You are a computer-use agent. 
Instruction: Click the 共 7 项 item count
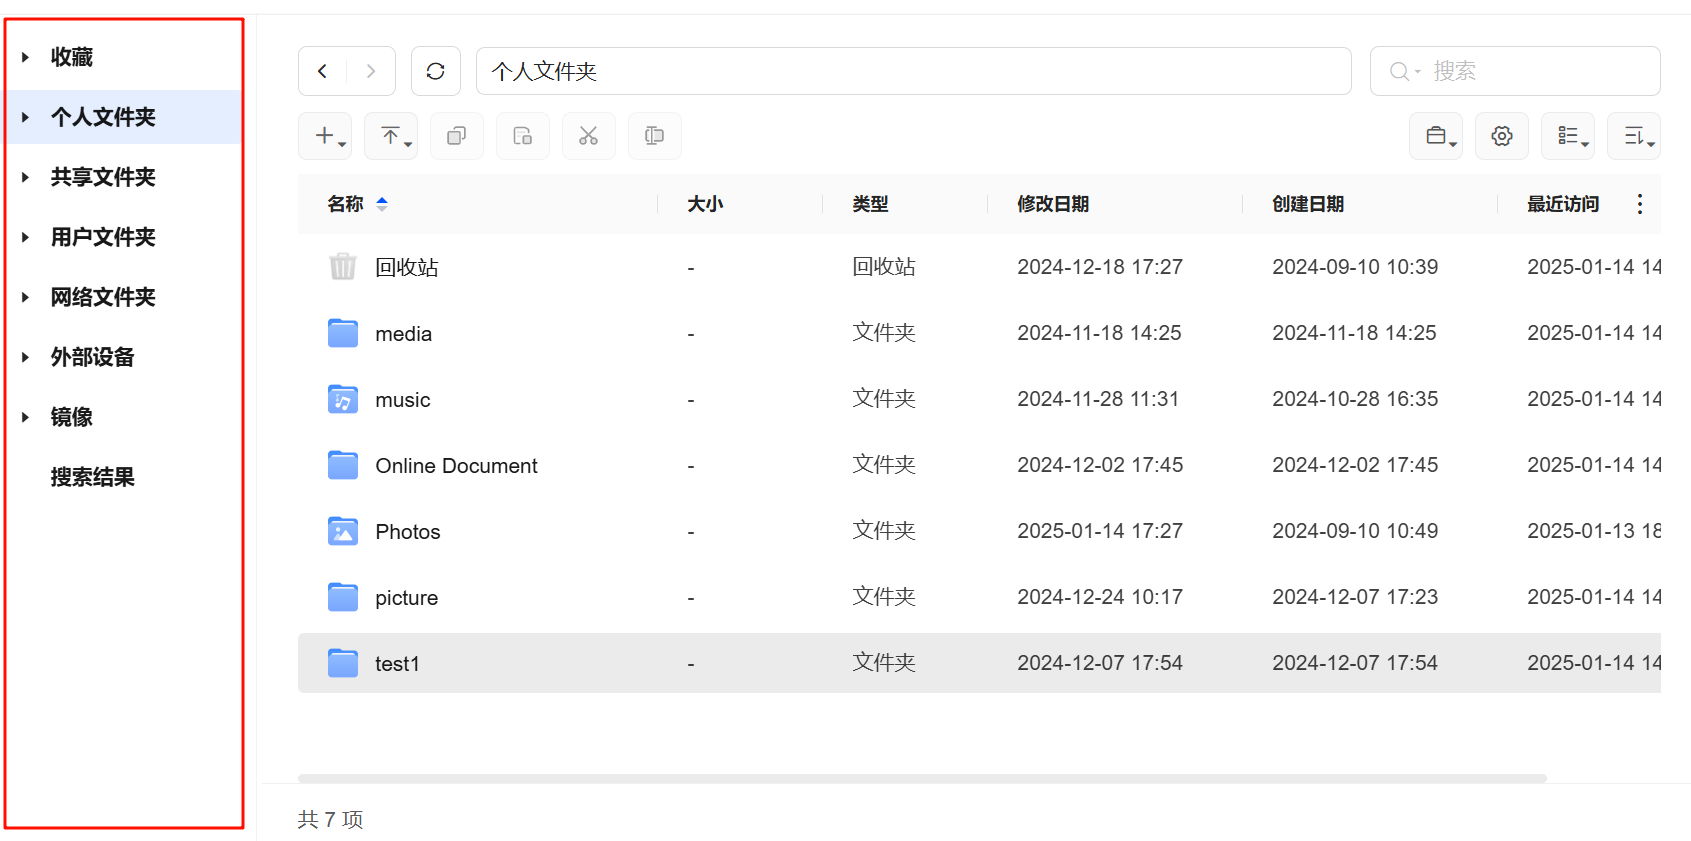click(330, 819)
